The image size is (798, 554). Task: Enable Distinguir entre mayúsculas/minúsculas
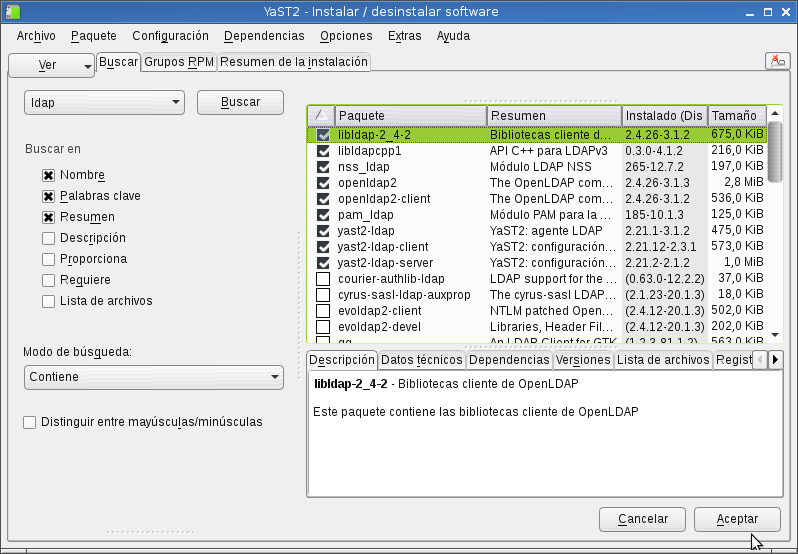click(30, 422)
